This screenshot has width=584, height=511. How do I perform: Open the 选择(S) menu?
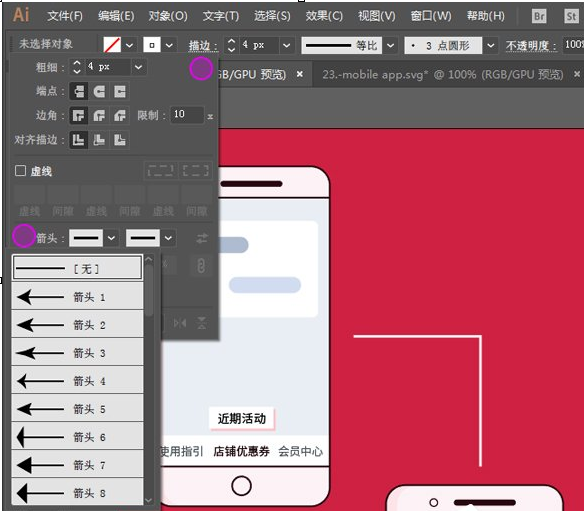272,16
